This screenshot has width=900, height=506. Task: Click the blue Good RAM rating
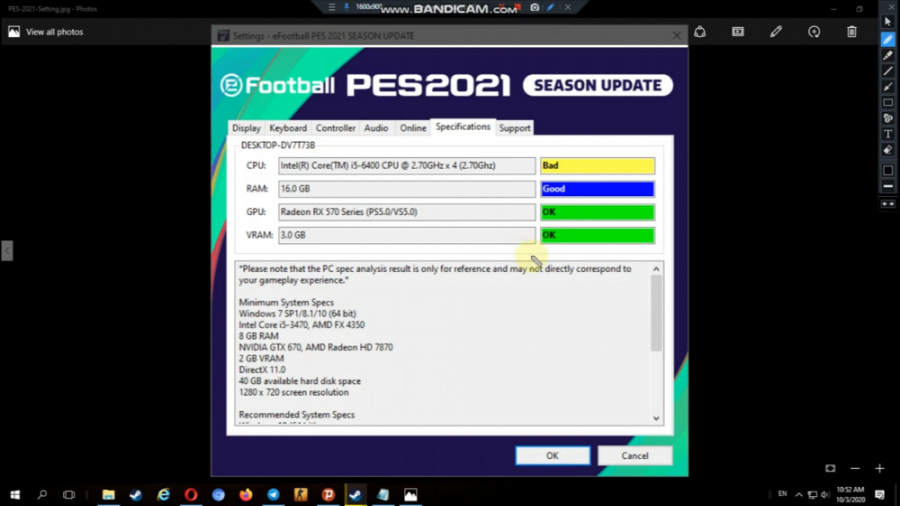pyautogui.click(x=597, y=189)
